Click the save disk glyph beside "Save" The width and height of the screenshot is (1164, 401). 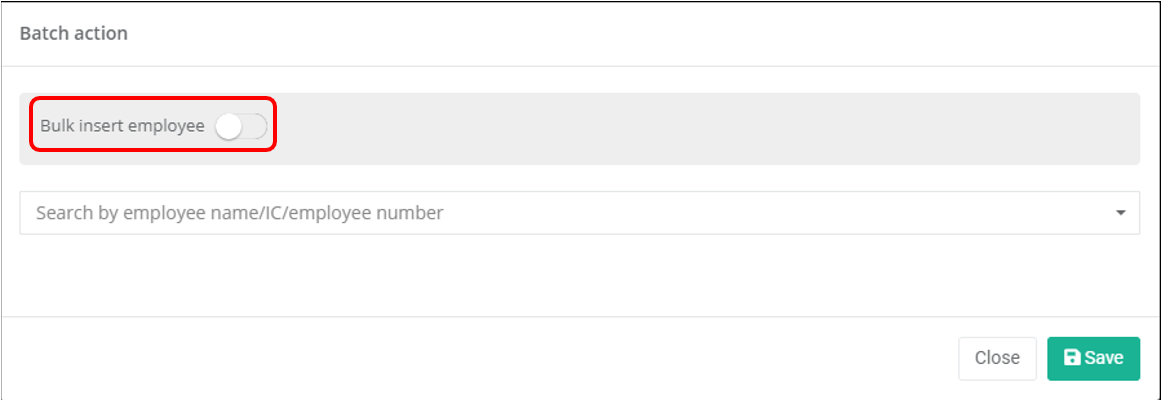1072,358
